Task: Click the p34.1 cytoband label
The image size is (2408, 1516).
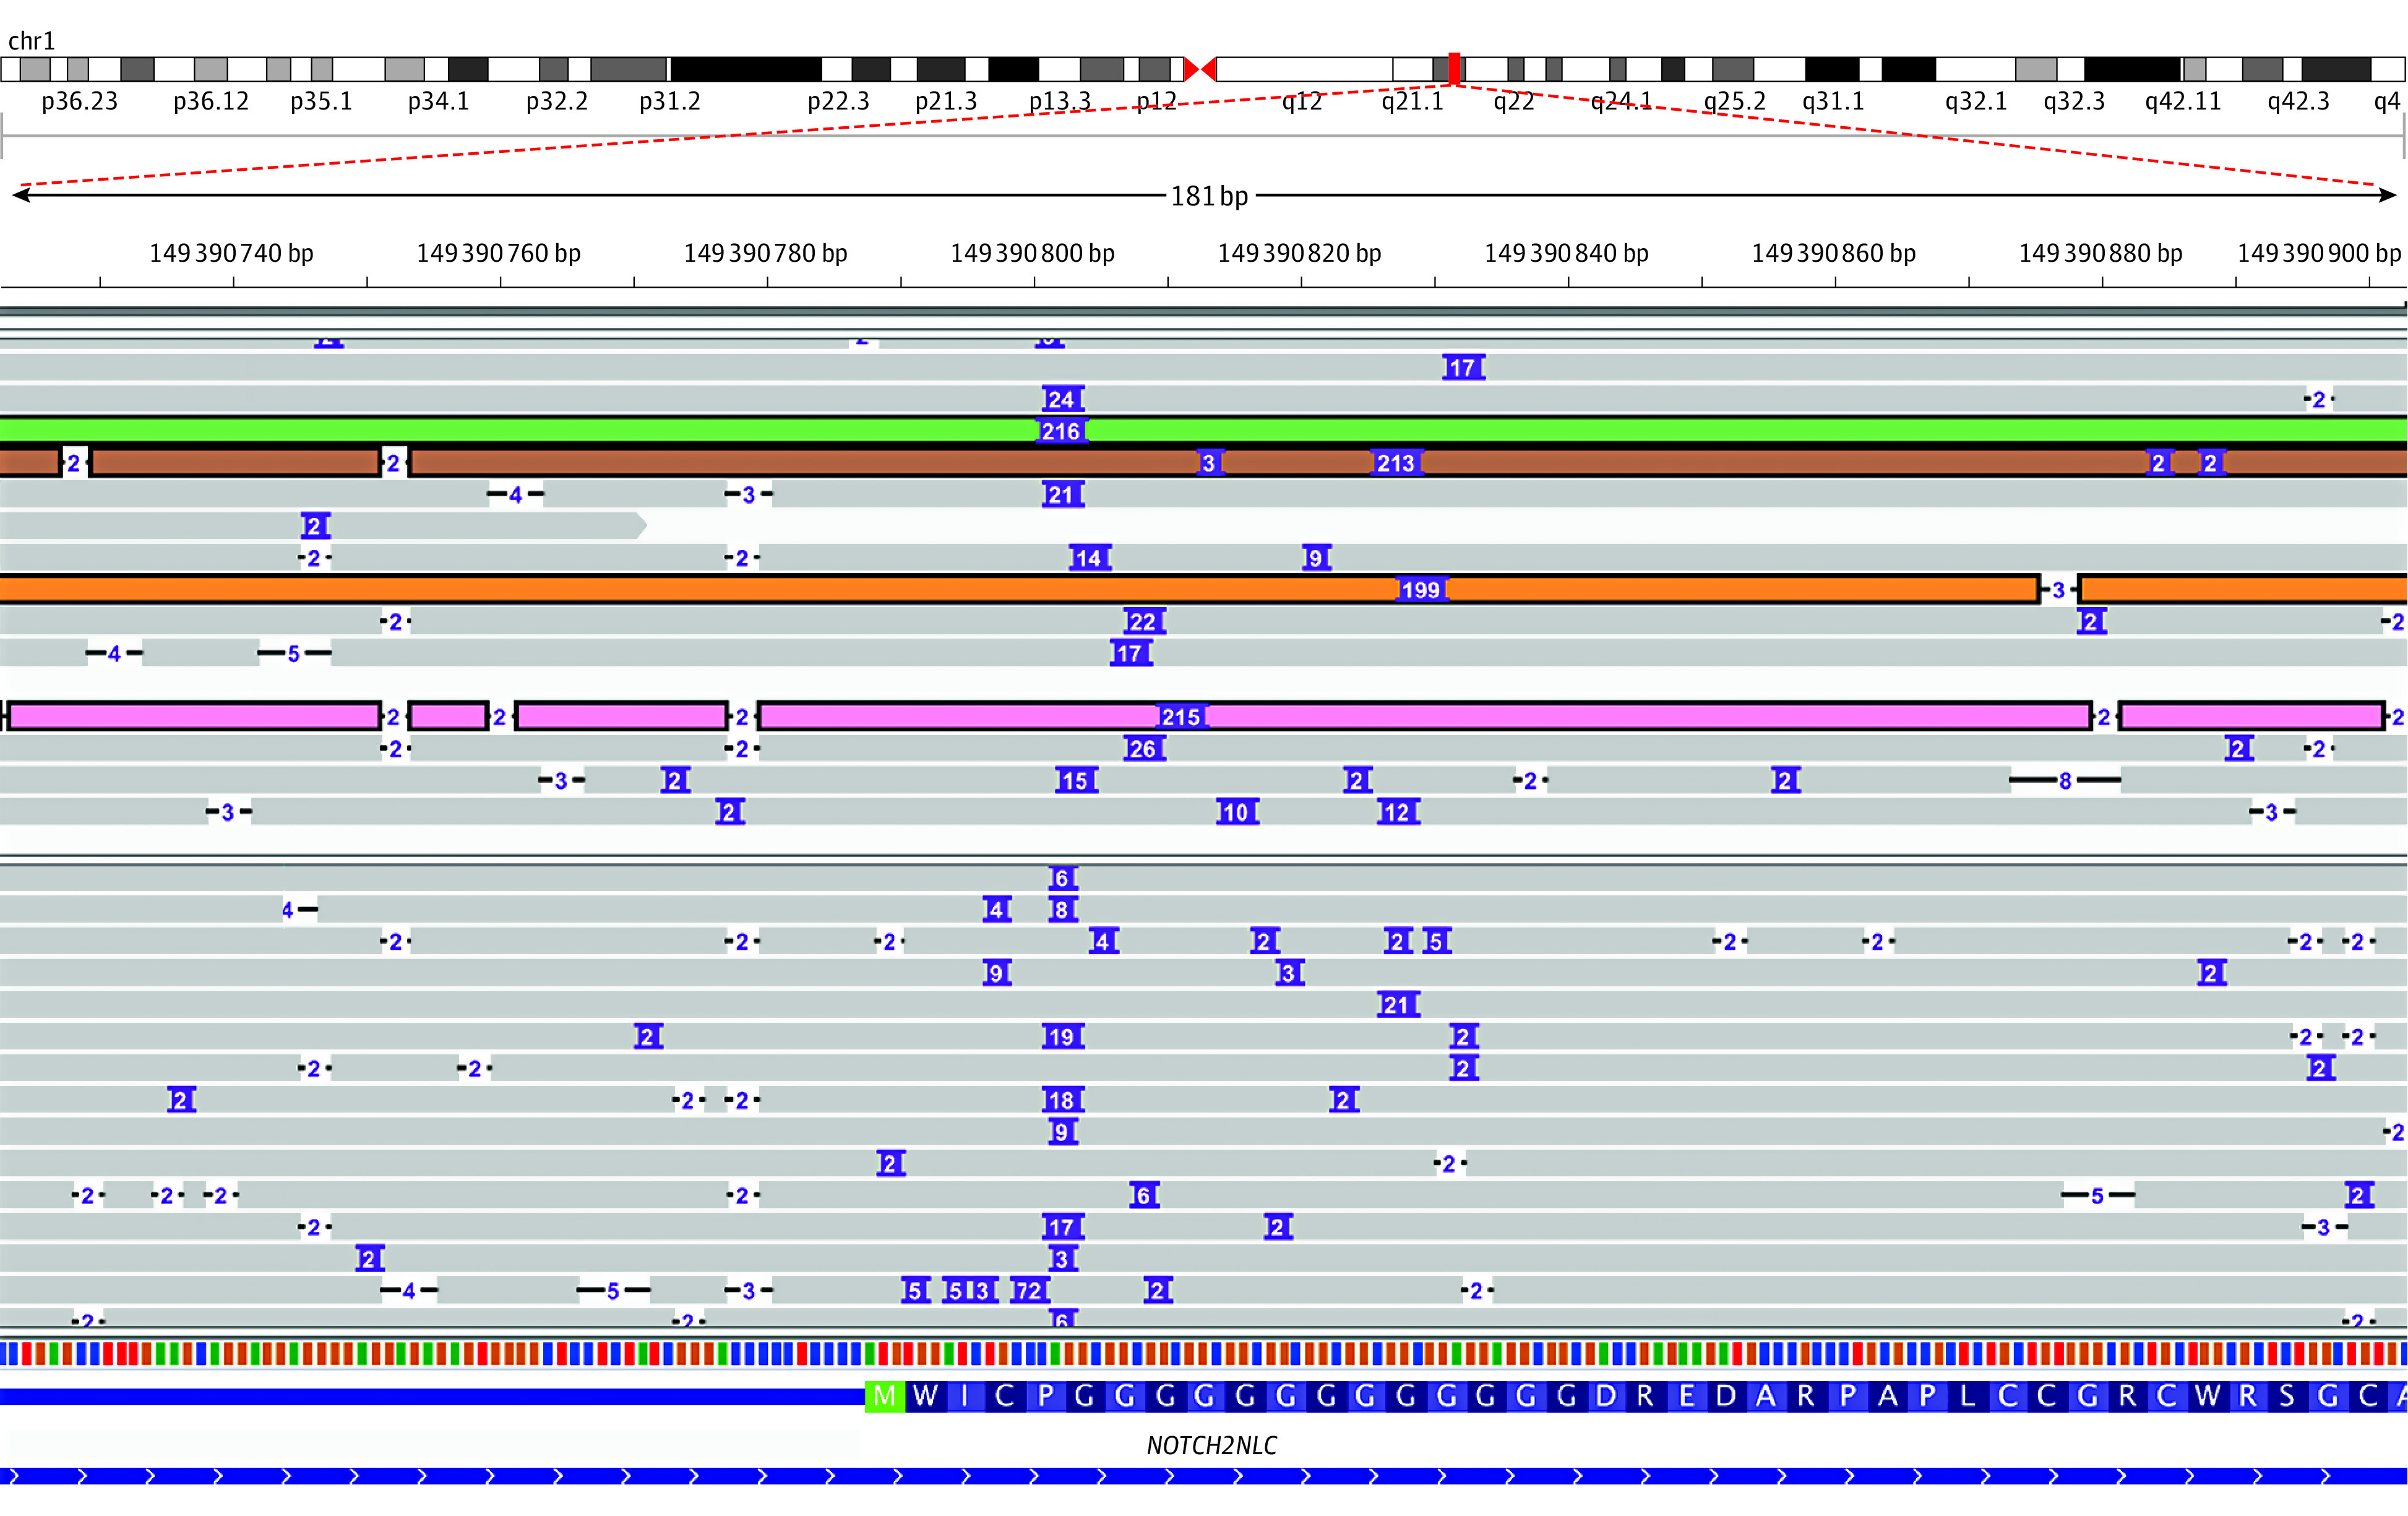Action: click(438, 101)
